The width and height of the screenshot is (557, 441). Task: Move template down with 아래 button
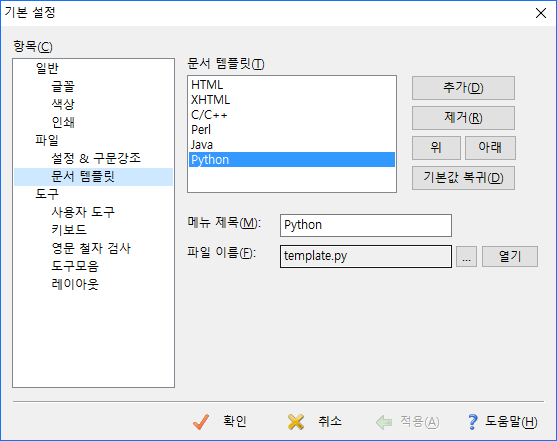[x=490, y=147]
